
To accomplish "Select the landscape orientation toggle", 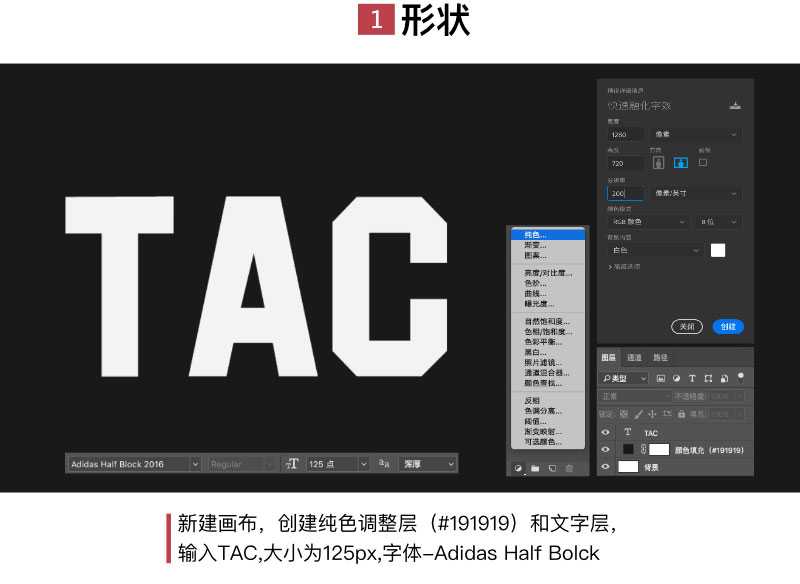I will (x=680, y=162).
